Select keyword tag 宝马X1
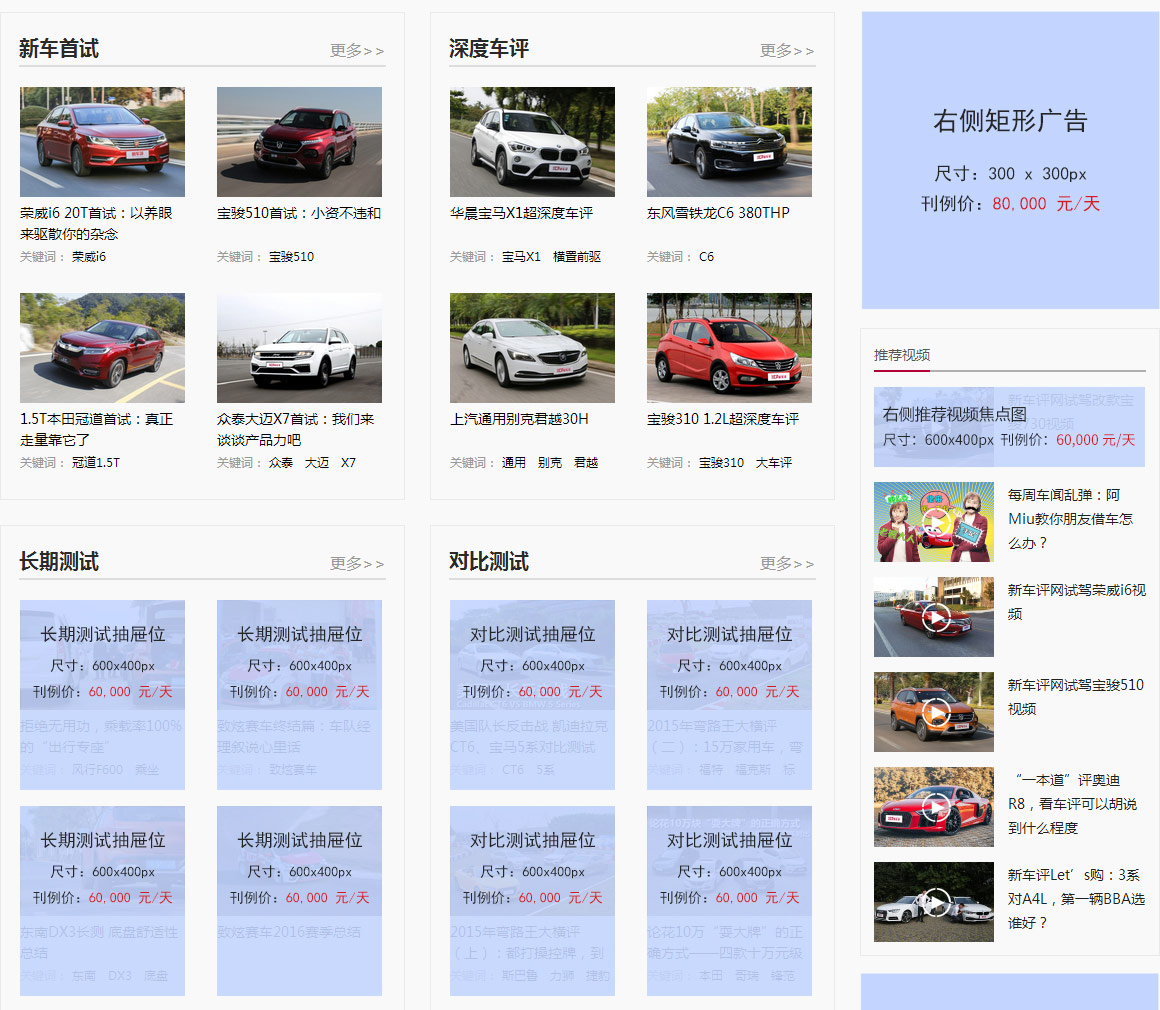 (521, 257)
